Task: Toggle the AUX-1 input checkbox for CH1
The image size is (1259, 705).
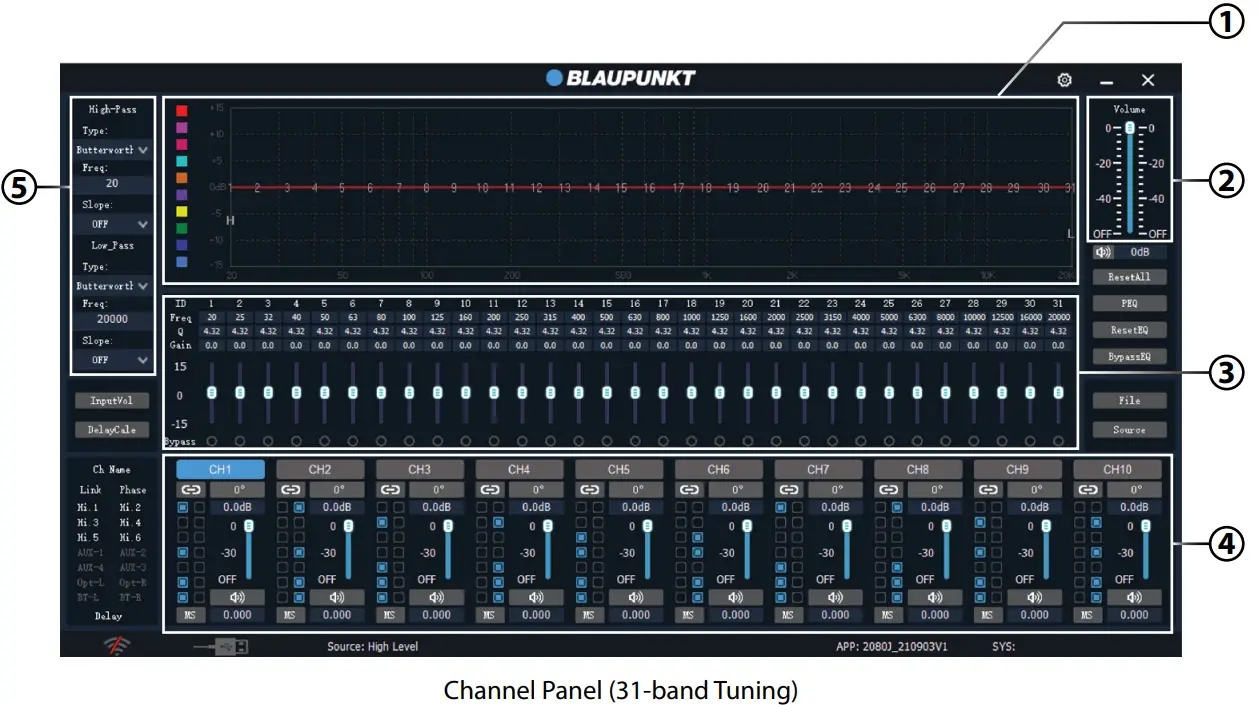Action: coord(183,552)
